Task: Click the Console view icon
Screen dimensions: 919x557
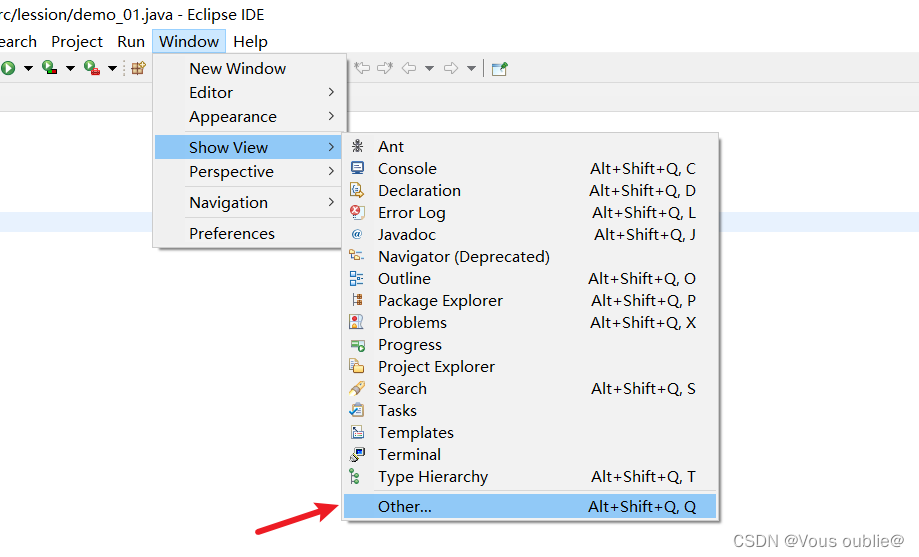Action: 357,168
